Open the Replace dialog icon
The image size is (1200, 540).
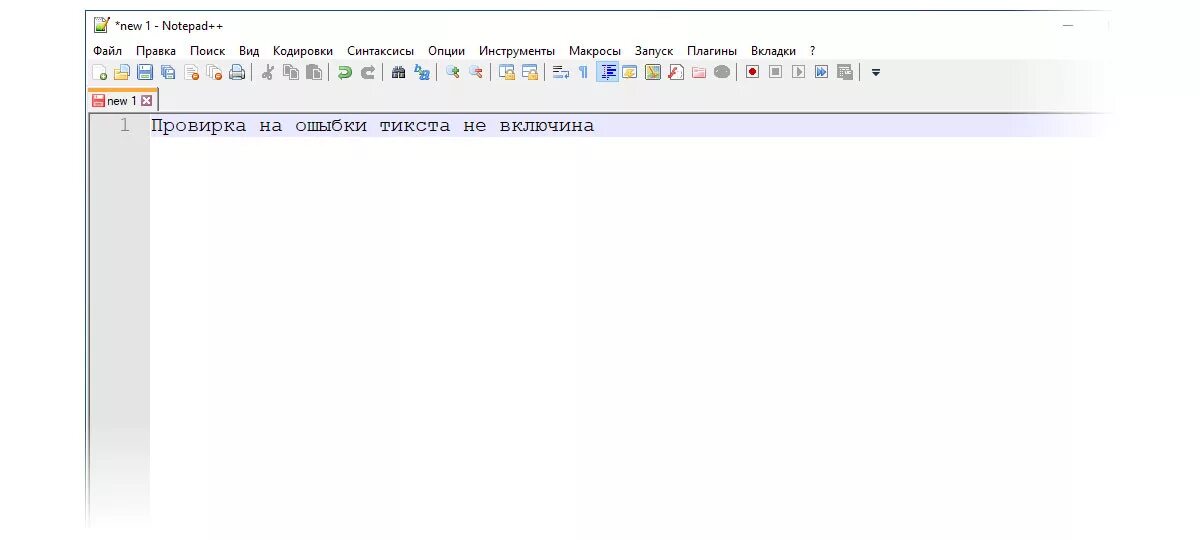pyautogui.click(x=422, y=72)
